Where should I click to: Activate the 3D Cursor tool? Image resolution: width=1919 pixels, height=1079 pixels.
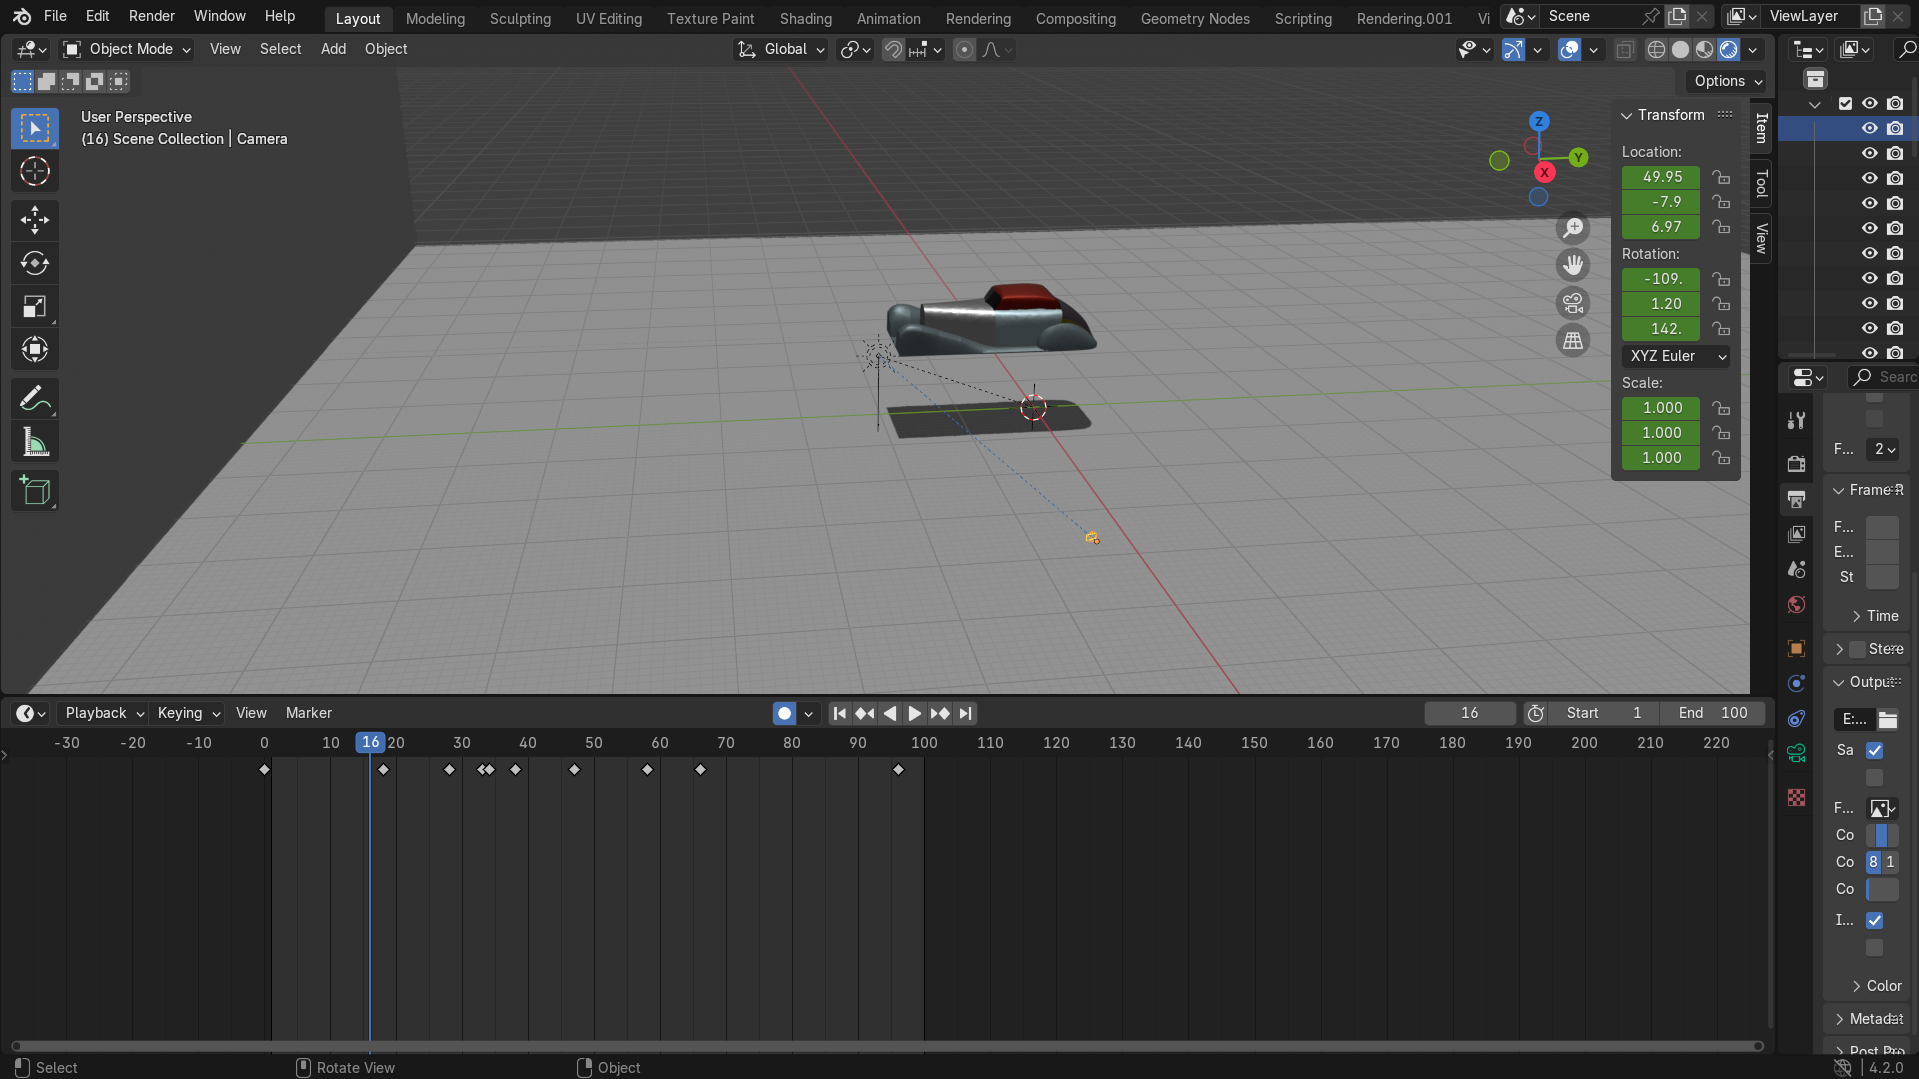[35, 171]
